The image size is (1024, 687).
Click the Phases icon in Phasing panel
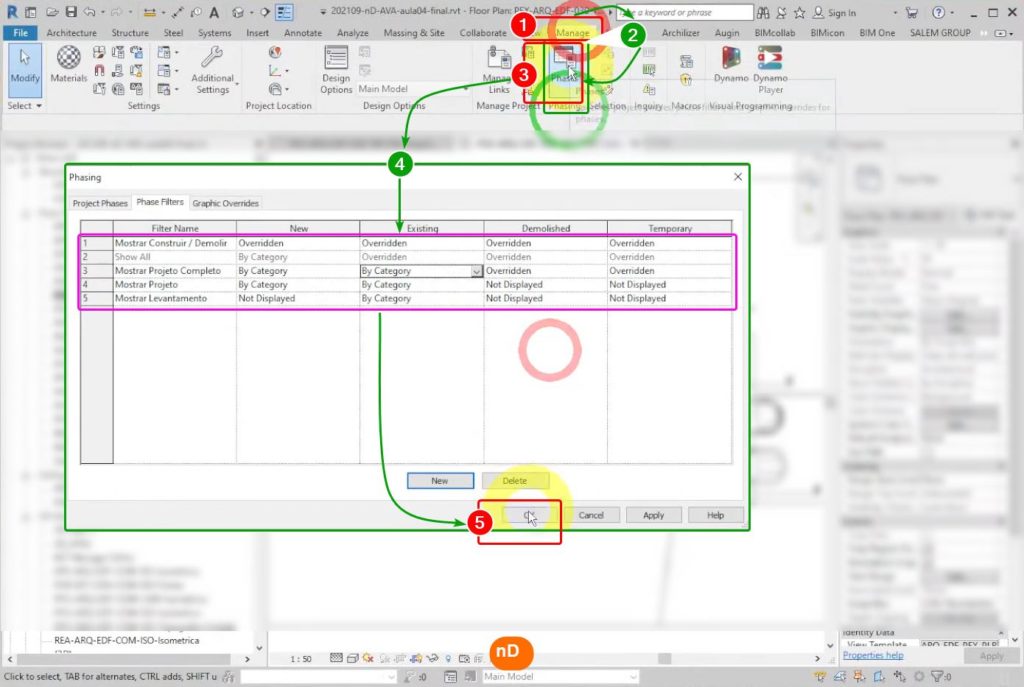point(565,65)
